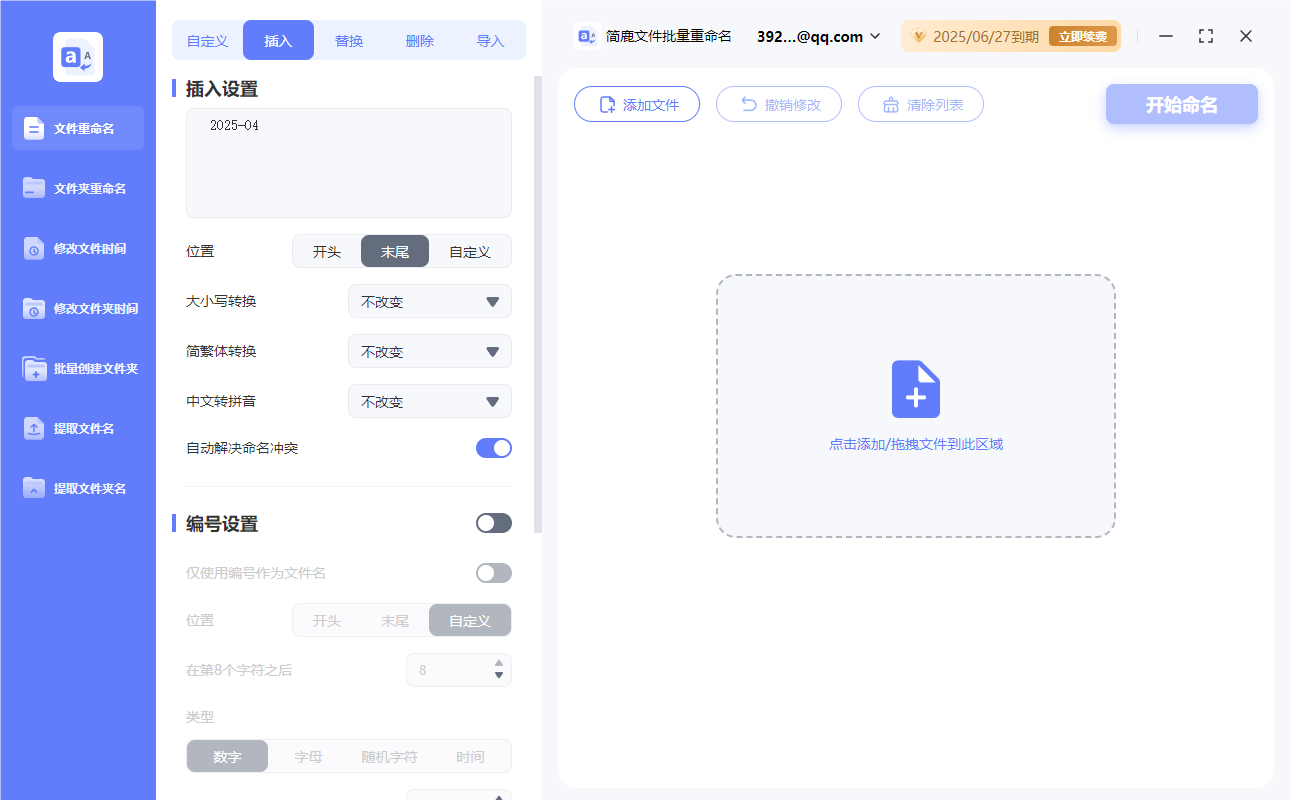Expand the 中文转拼音 dropdown
The width and height of the screenshot is (1290, 800).
(x=429, y=401)
